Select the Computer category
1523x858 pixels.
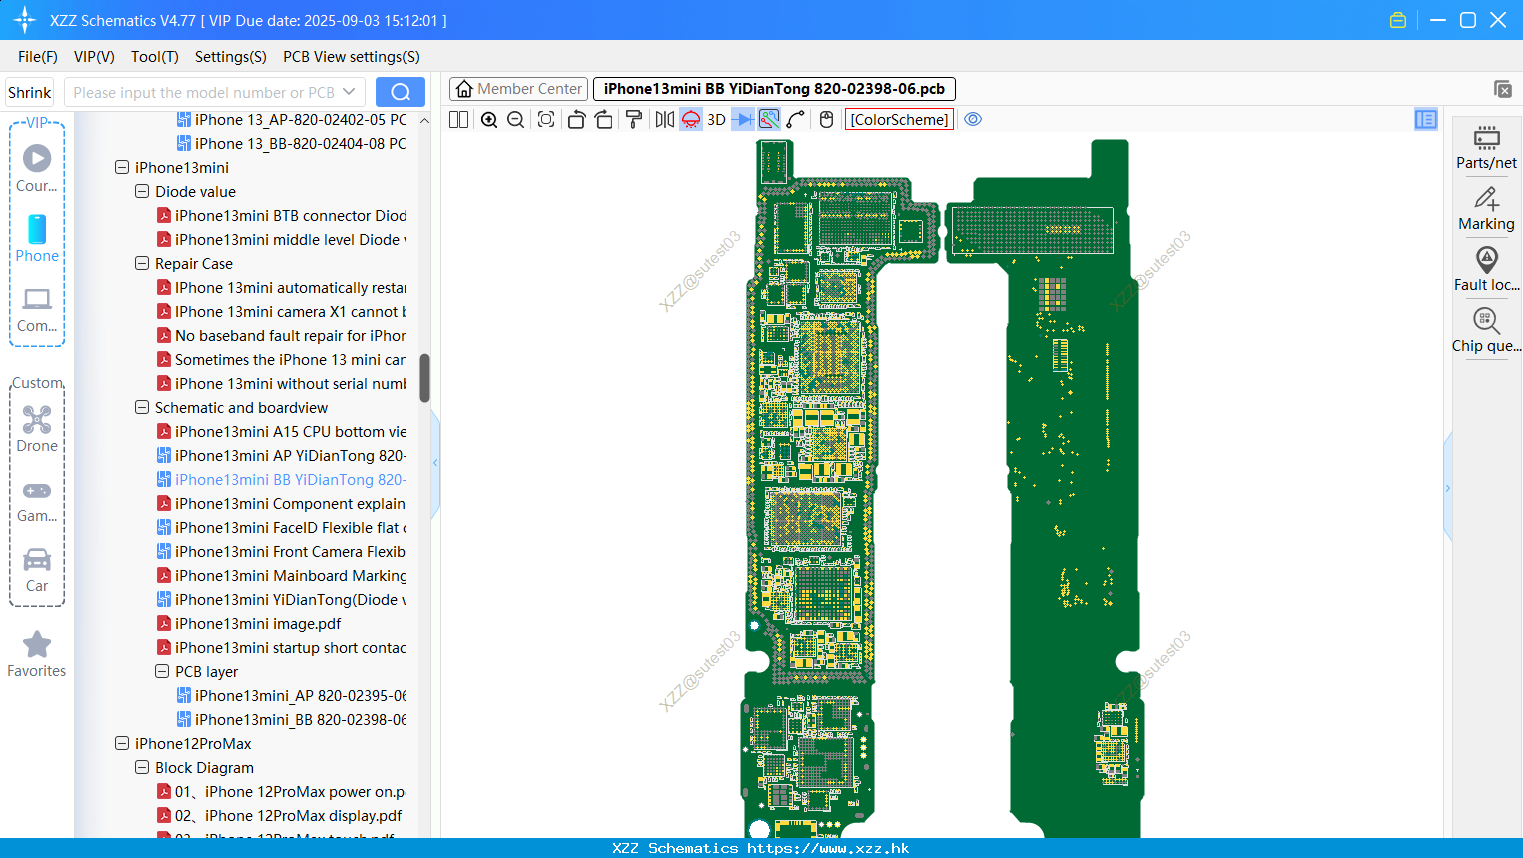(x=37, y=309)
